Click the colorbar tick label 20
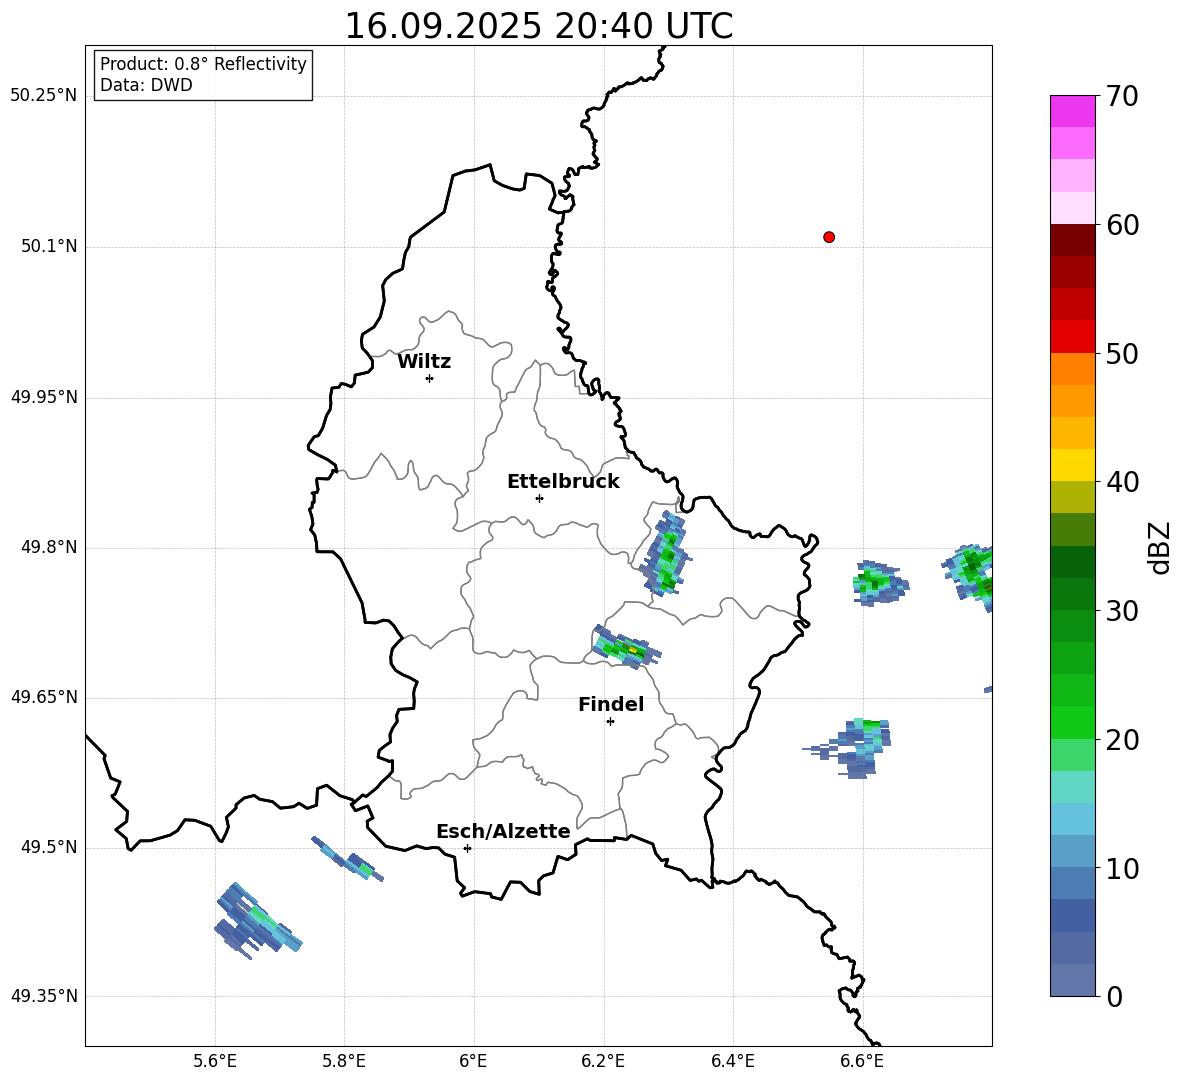Image resolution: width=1184 pixels, height=1081 pixels. coord(1122,740)
